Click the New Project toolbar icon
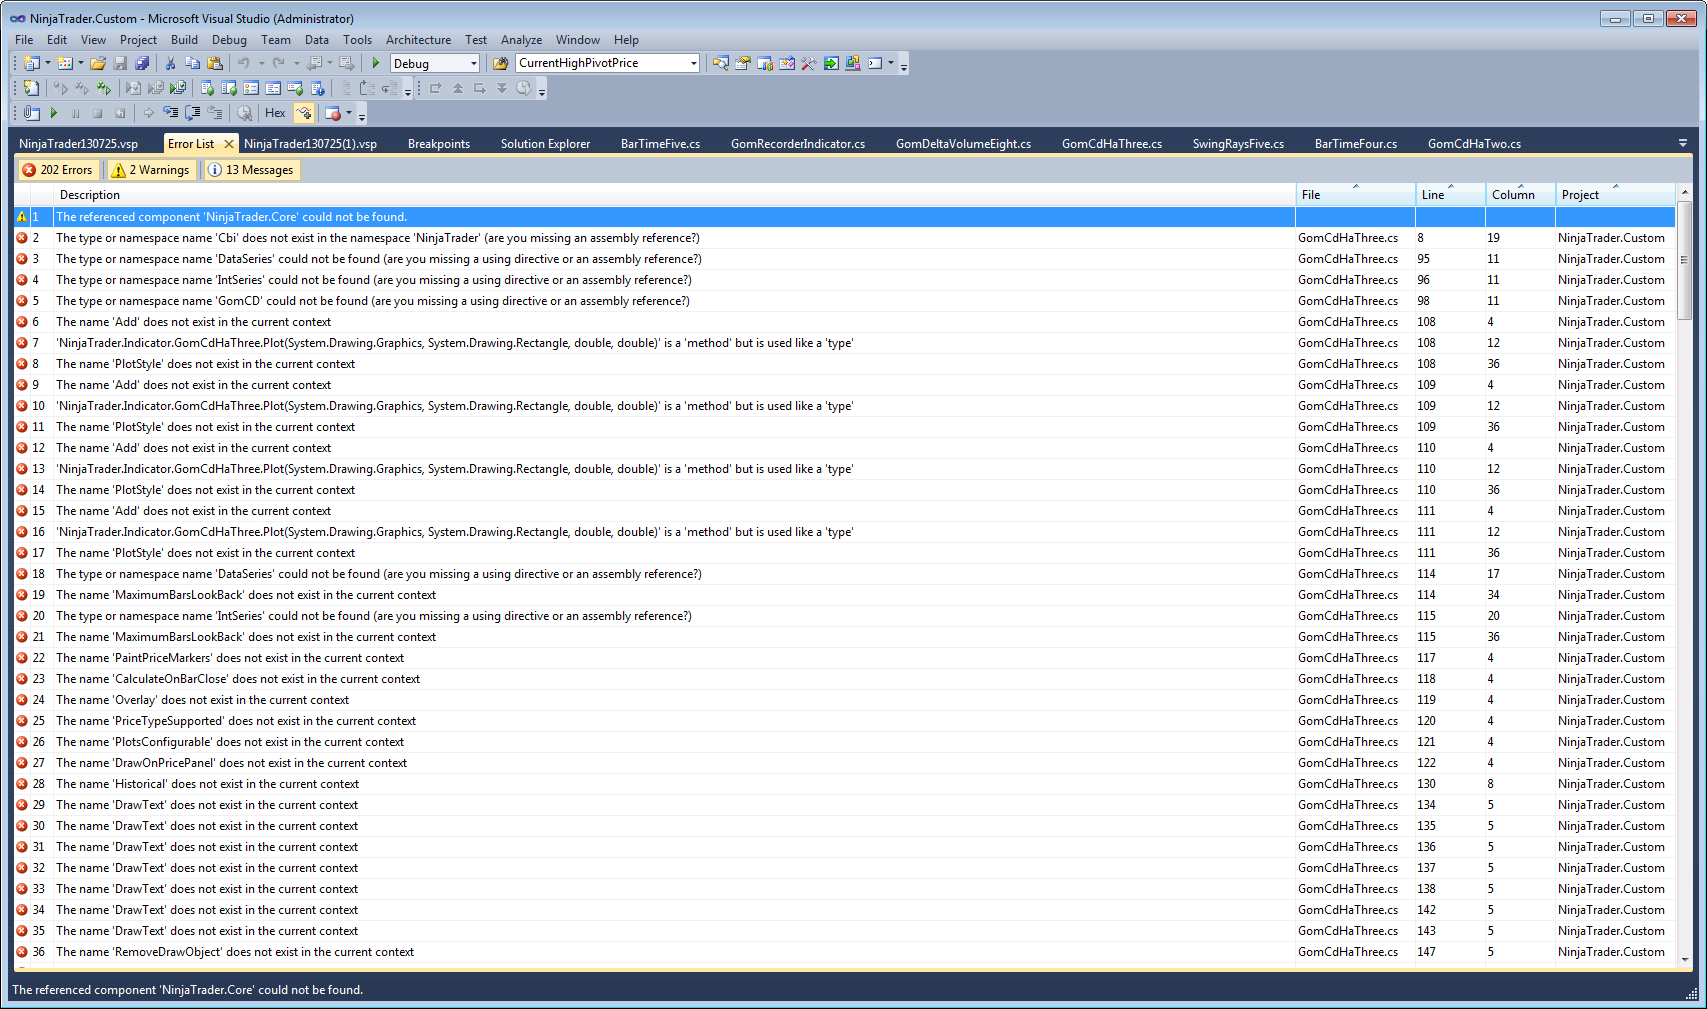Viewport: 1707px width, 1009px height. 31,63
